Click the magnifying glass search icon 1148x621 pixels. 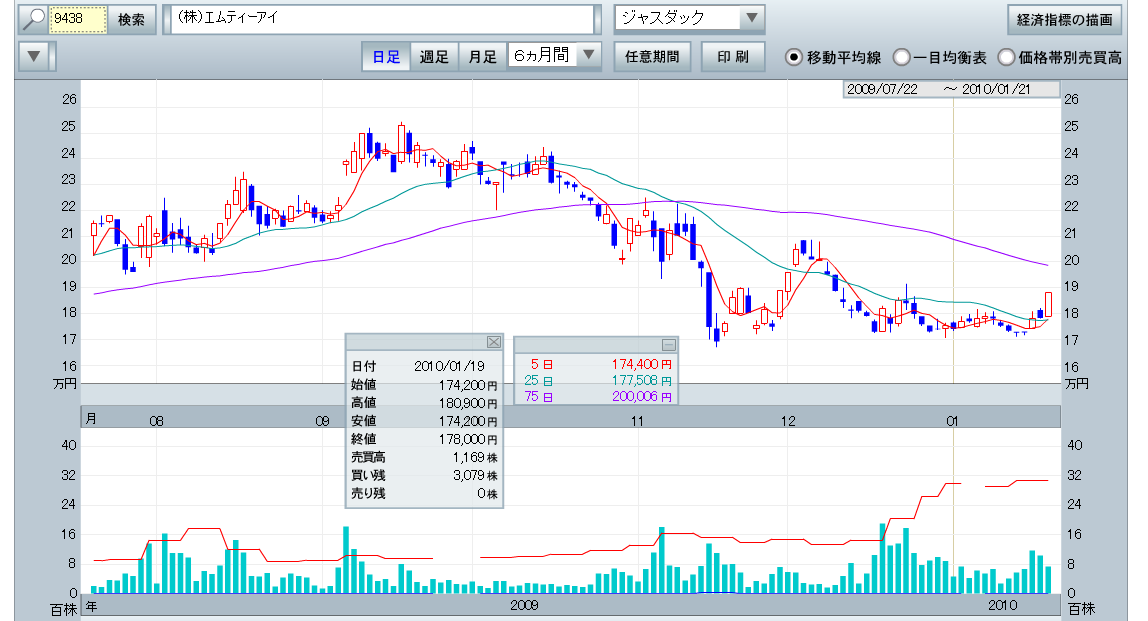point(34,19)
